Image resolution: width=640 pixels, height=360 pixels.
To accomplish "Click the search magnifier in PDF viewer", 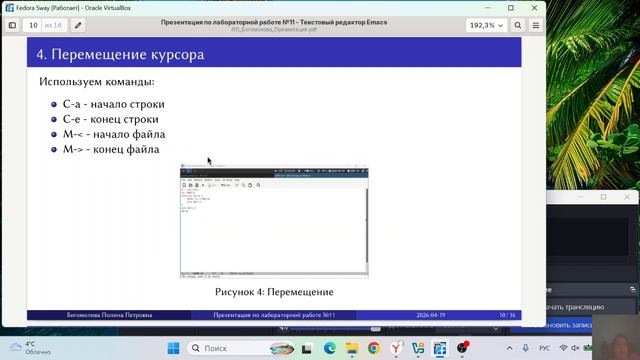I will click(x=518, y=25).
